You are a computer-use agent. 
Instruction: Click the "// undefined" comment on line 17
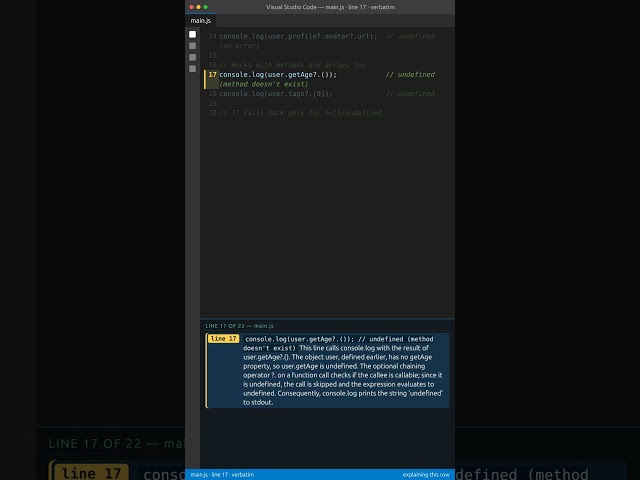[410, 75]
